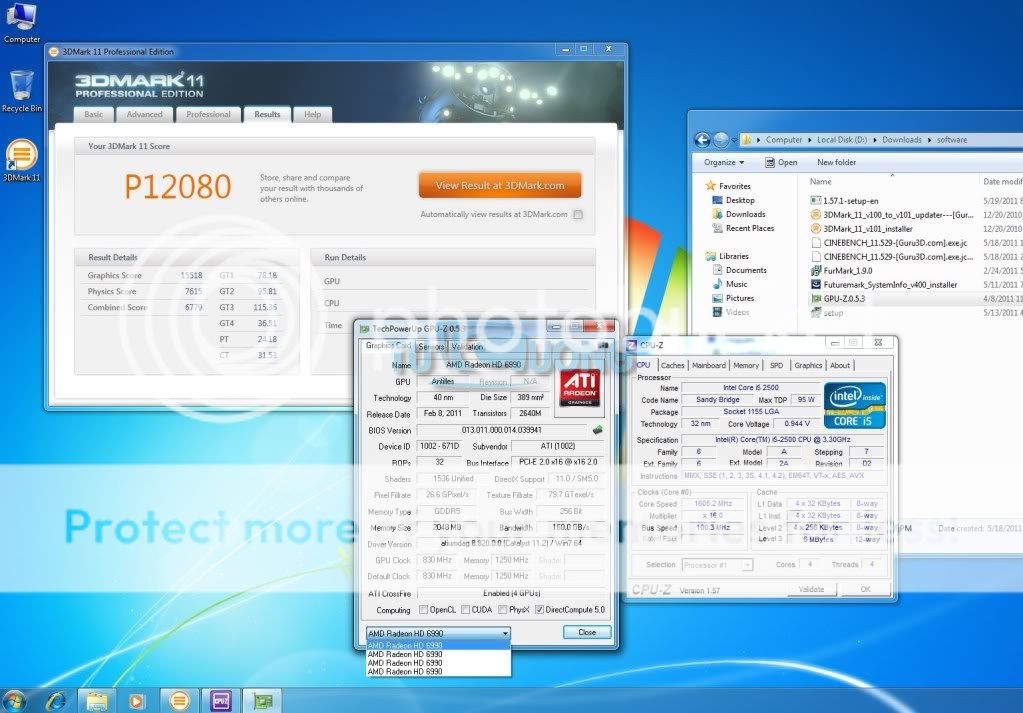Open the Validation tab in GPU-Z
Screen dimensions: 1023x713
(467, 347)
